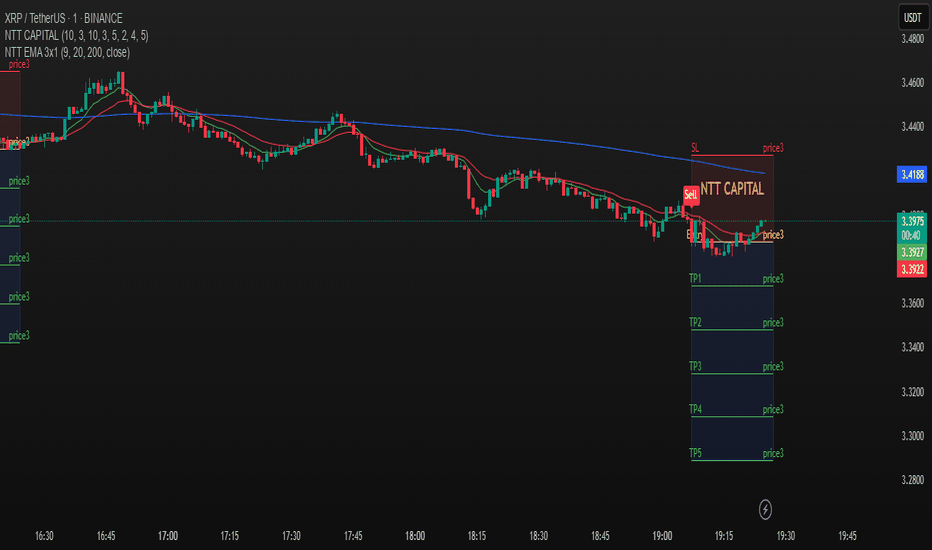Image resolution: width=932 pixels, height=550 pixels.
Task: Click the red 3.3922 price label
Action: point(912,269)
